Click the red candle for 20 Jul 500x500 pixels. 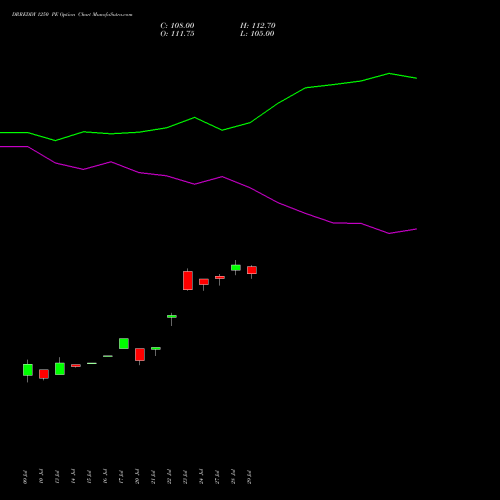[x=140, y=355]
